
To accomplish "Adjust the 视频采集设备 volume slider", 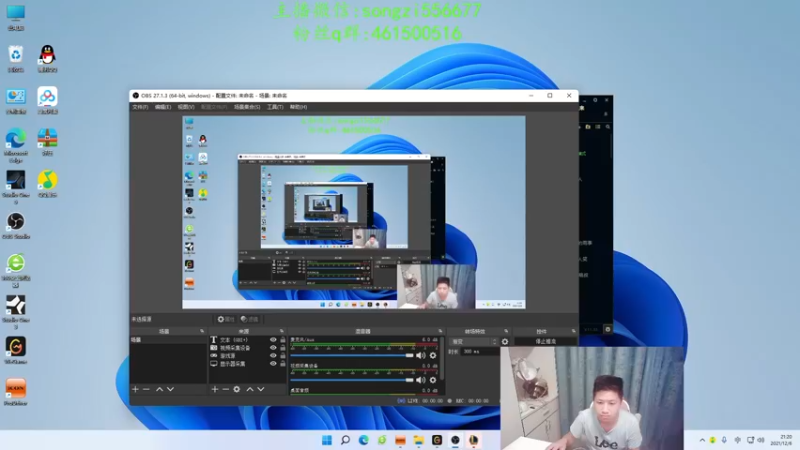I will pos(352,380).
